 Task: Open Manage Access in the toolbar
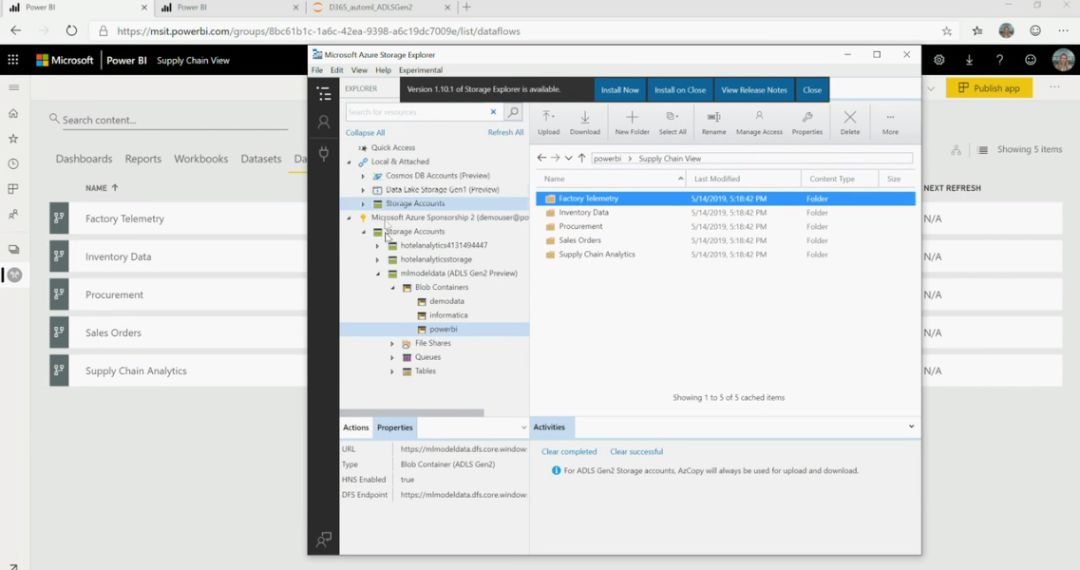pyautogui.click(x=759, y=123)
